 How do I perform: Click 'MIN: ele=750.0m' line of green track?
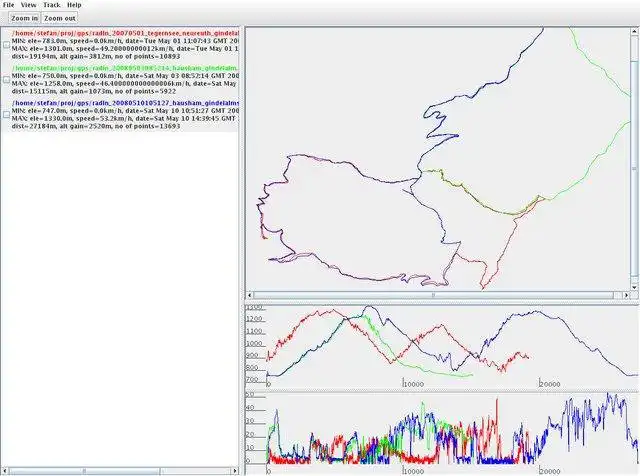point(125,76)
